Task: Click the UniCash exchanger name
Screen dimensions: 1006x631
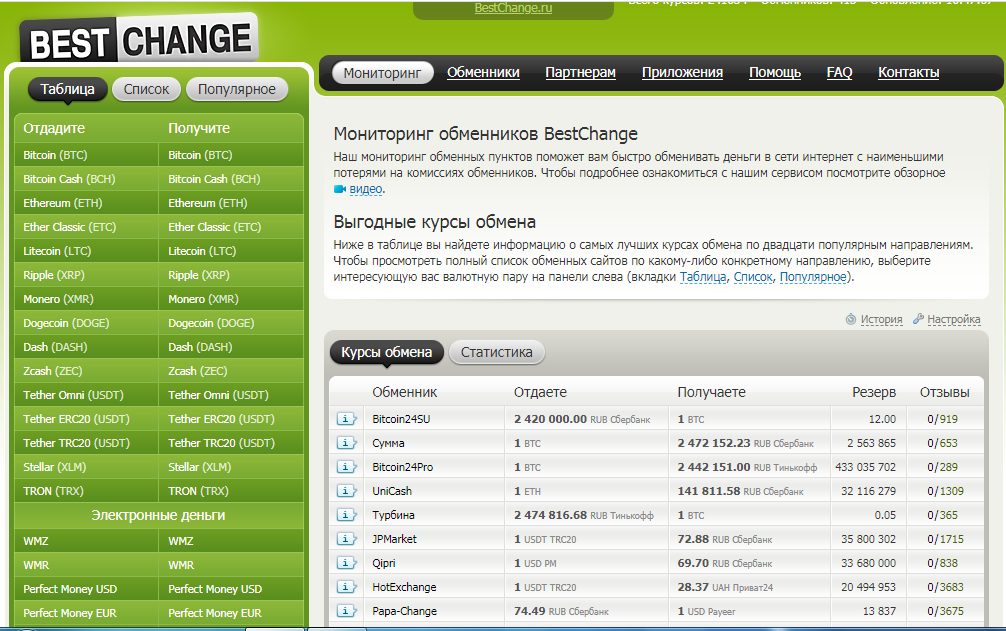Action: point(392,491)
